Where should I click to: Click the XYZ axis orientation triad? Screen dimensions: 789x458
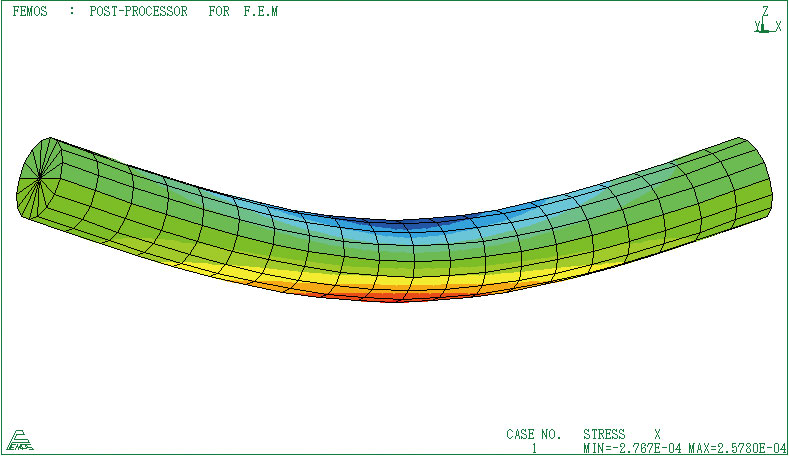click(x=767, y=20)
